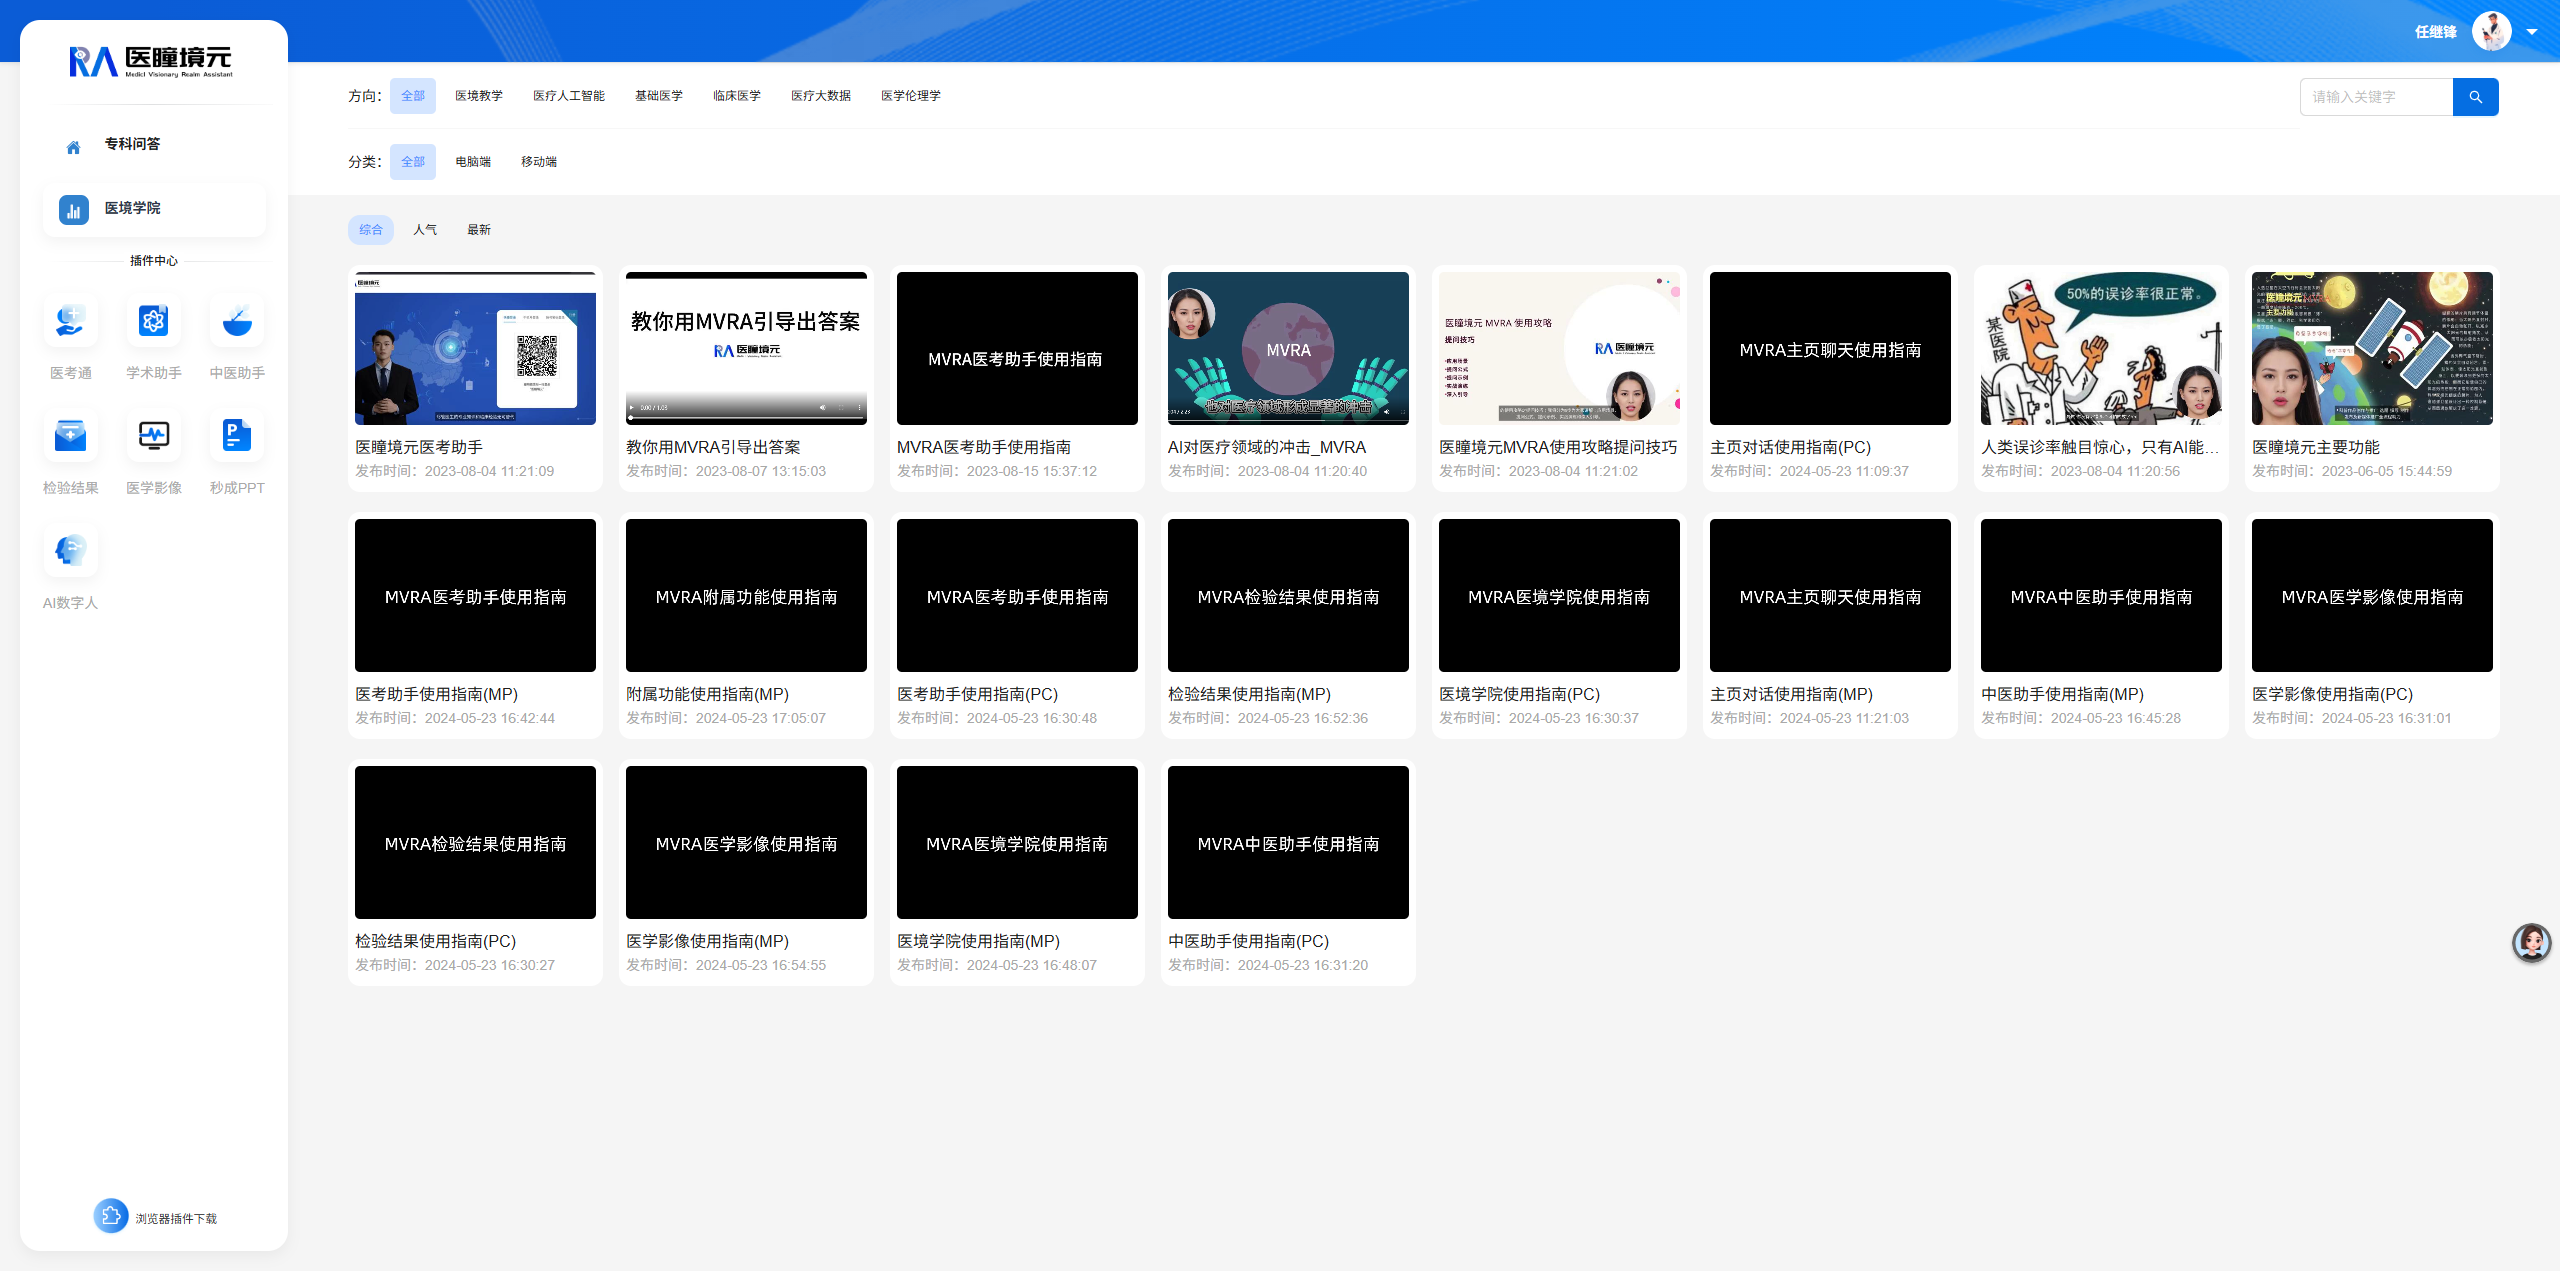Open the 主页对话使用指南(PC) thumbnail
This screenshot has width=2560, height=1271.
tap(1830, 348)
